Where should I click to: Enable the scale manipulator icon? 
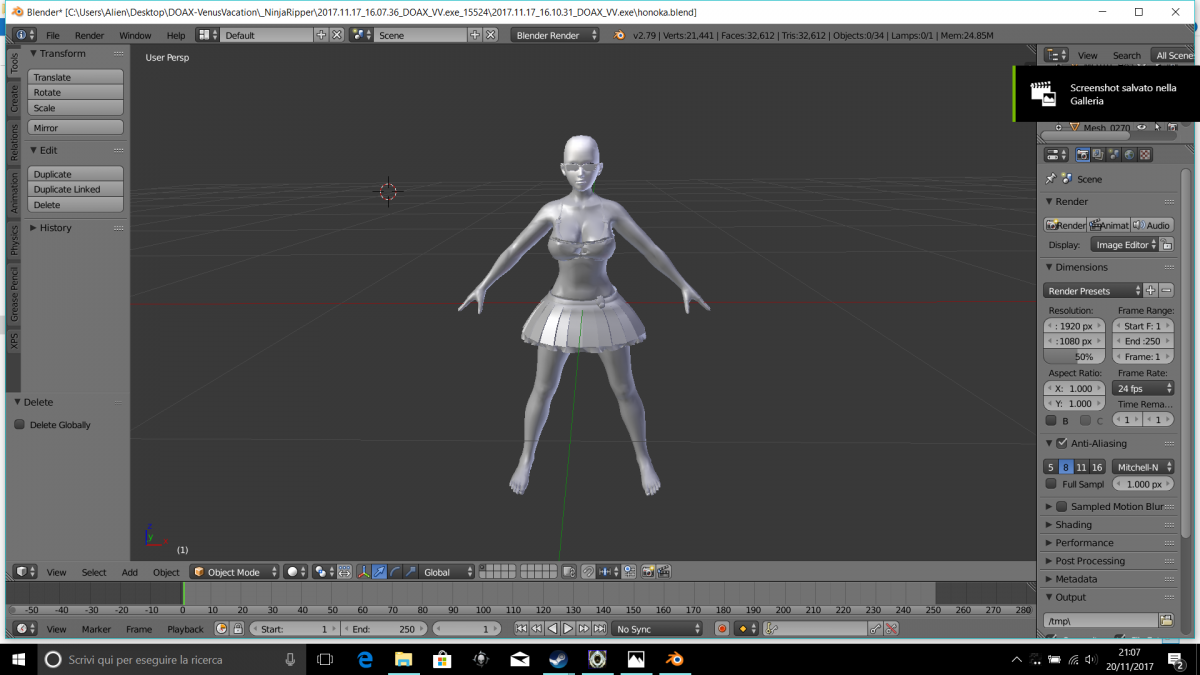411,572
